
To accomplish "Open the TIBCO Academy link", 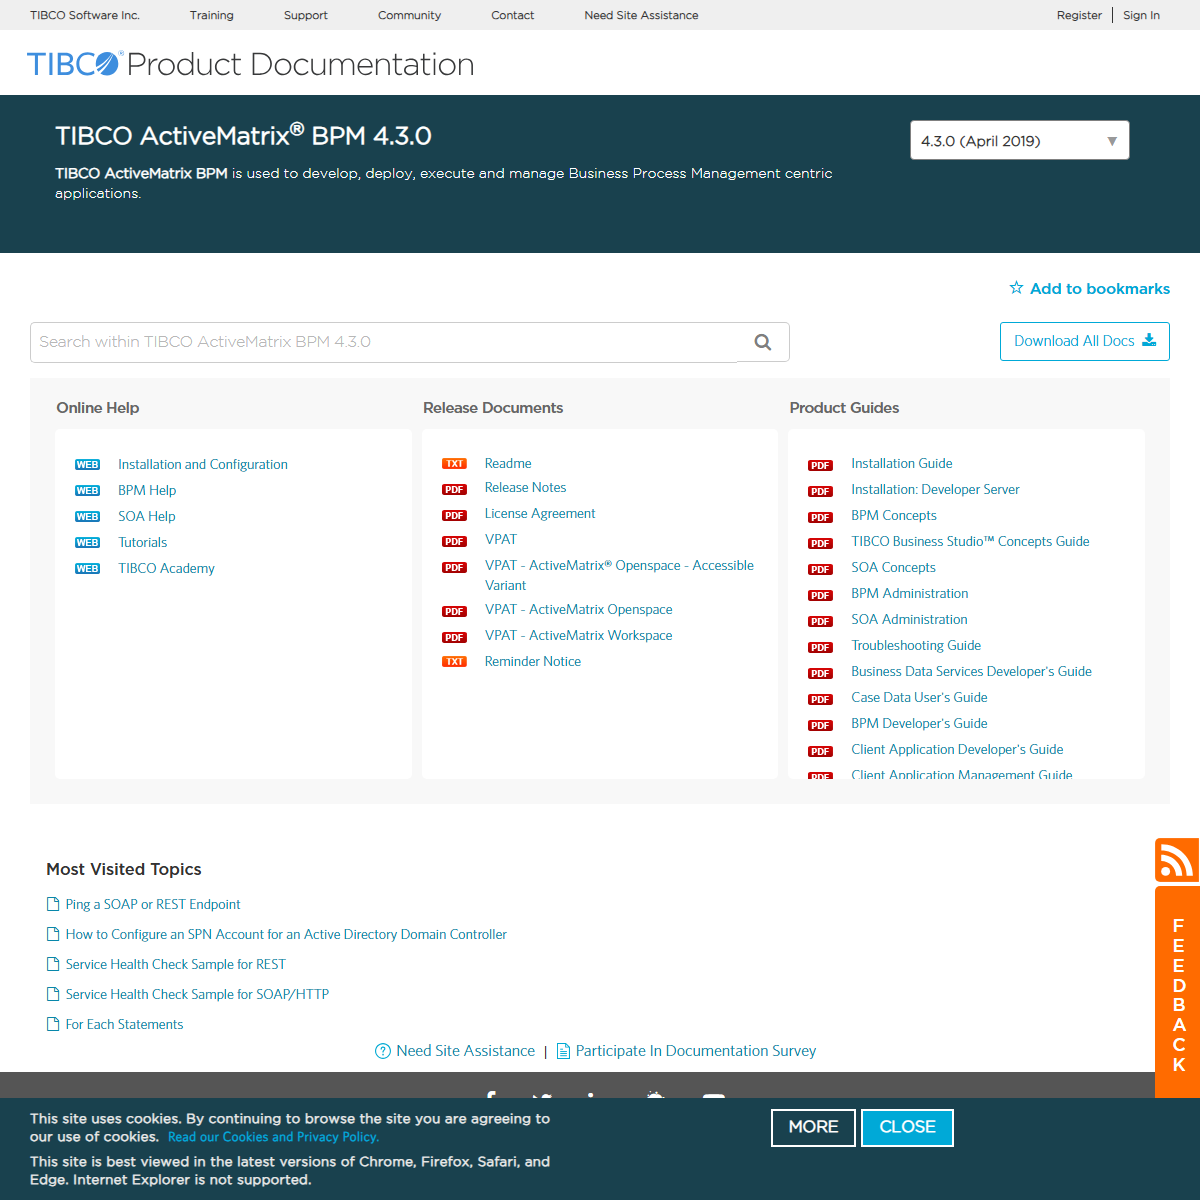I will (x=166, y=568).
